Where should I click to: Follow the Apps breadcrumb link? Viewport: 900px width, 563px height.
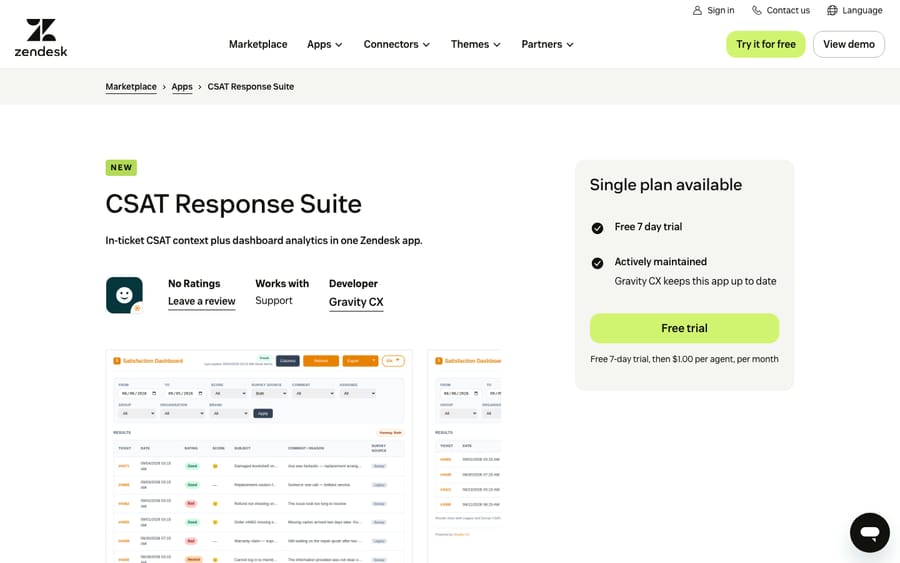pos(182,87)
